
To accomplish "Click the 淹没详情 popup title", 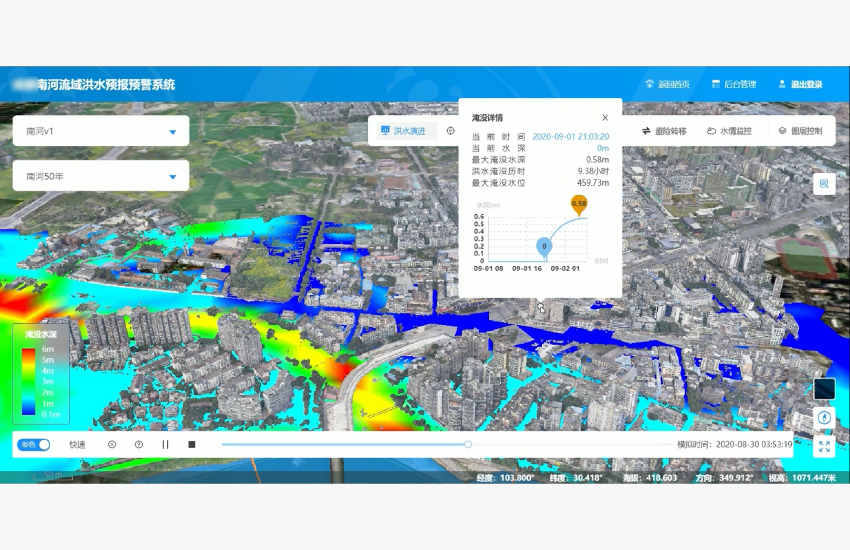I will tap(487, 118).
